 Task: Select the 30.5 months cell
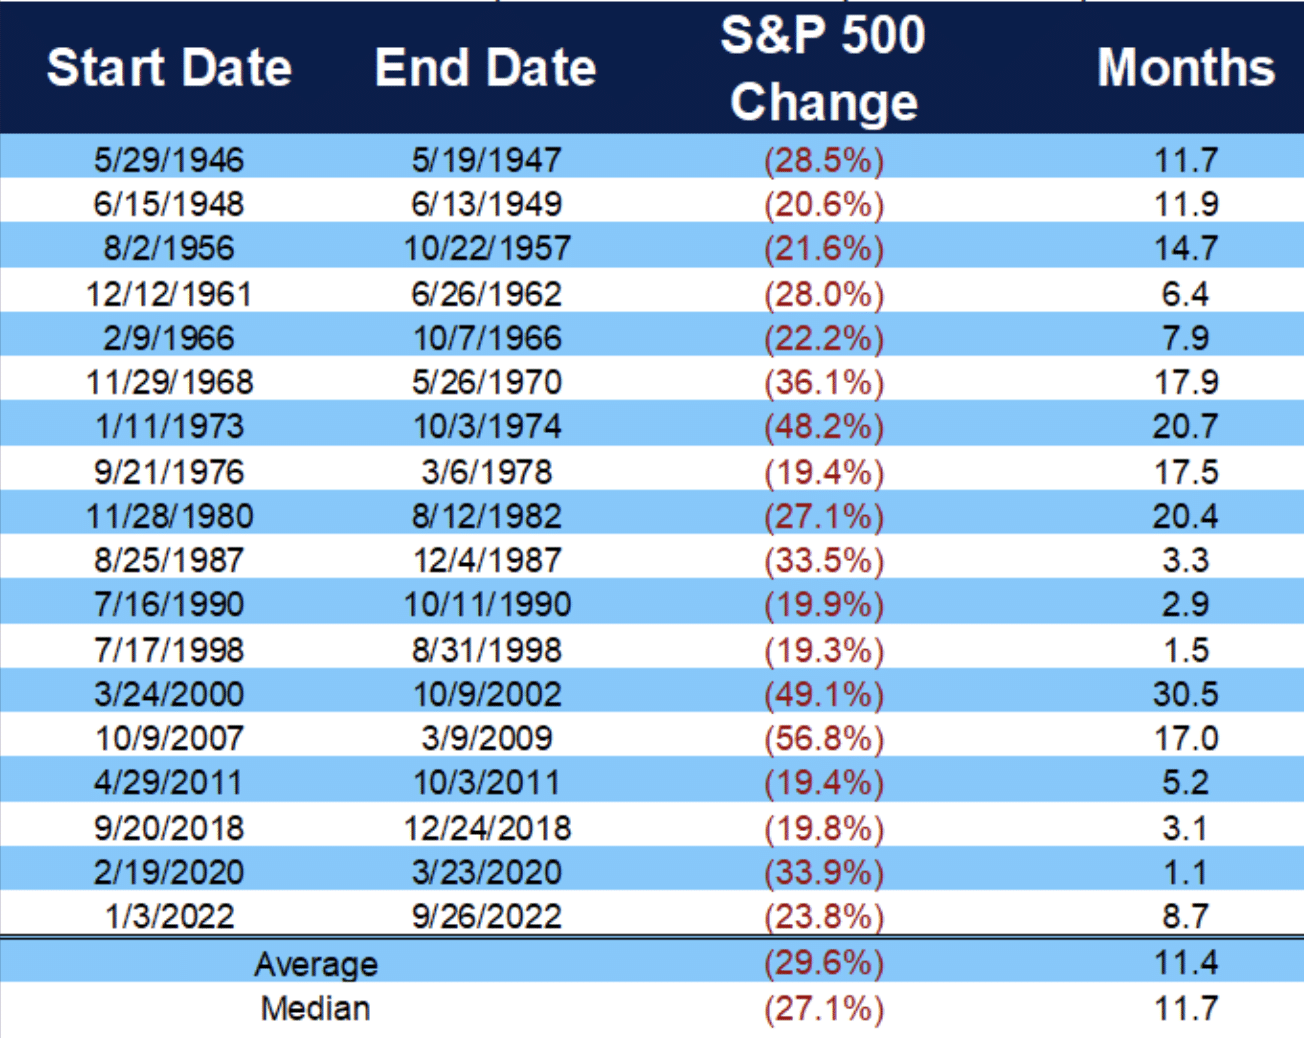(x=1185, y=694)
